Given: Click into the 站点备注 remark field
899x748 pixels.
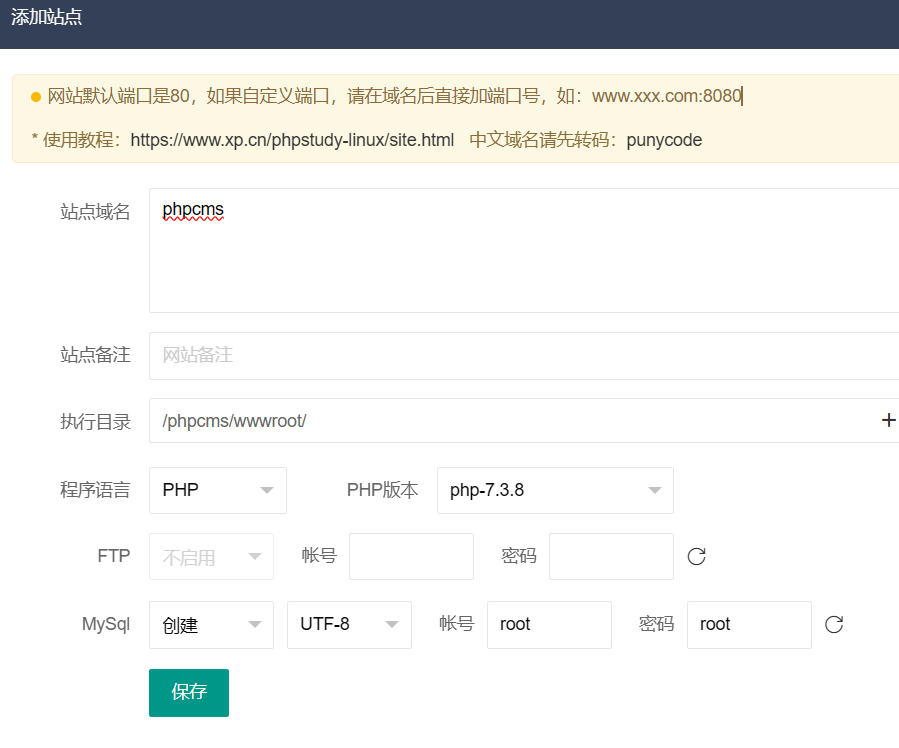Looking at the screenshot, I should pos(524,355).
